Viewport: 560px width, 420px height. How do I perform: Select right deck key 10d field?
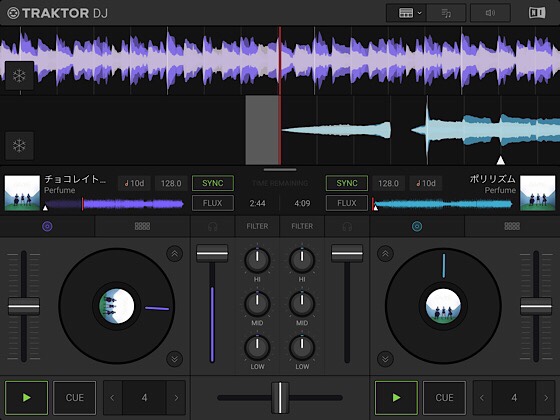(x=426, y=183)
